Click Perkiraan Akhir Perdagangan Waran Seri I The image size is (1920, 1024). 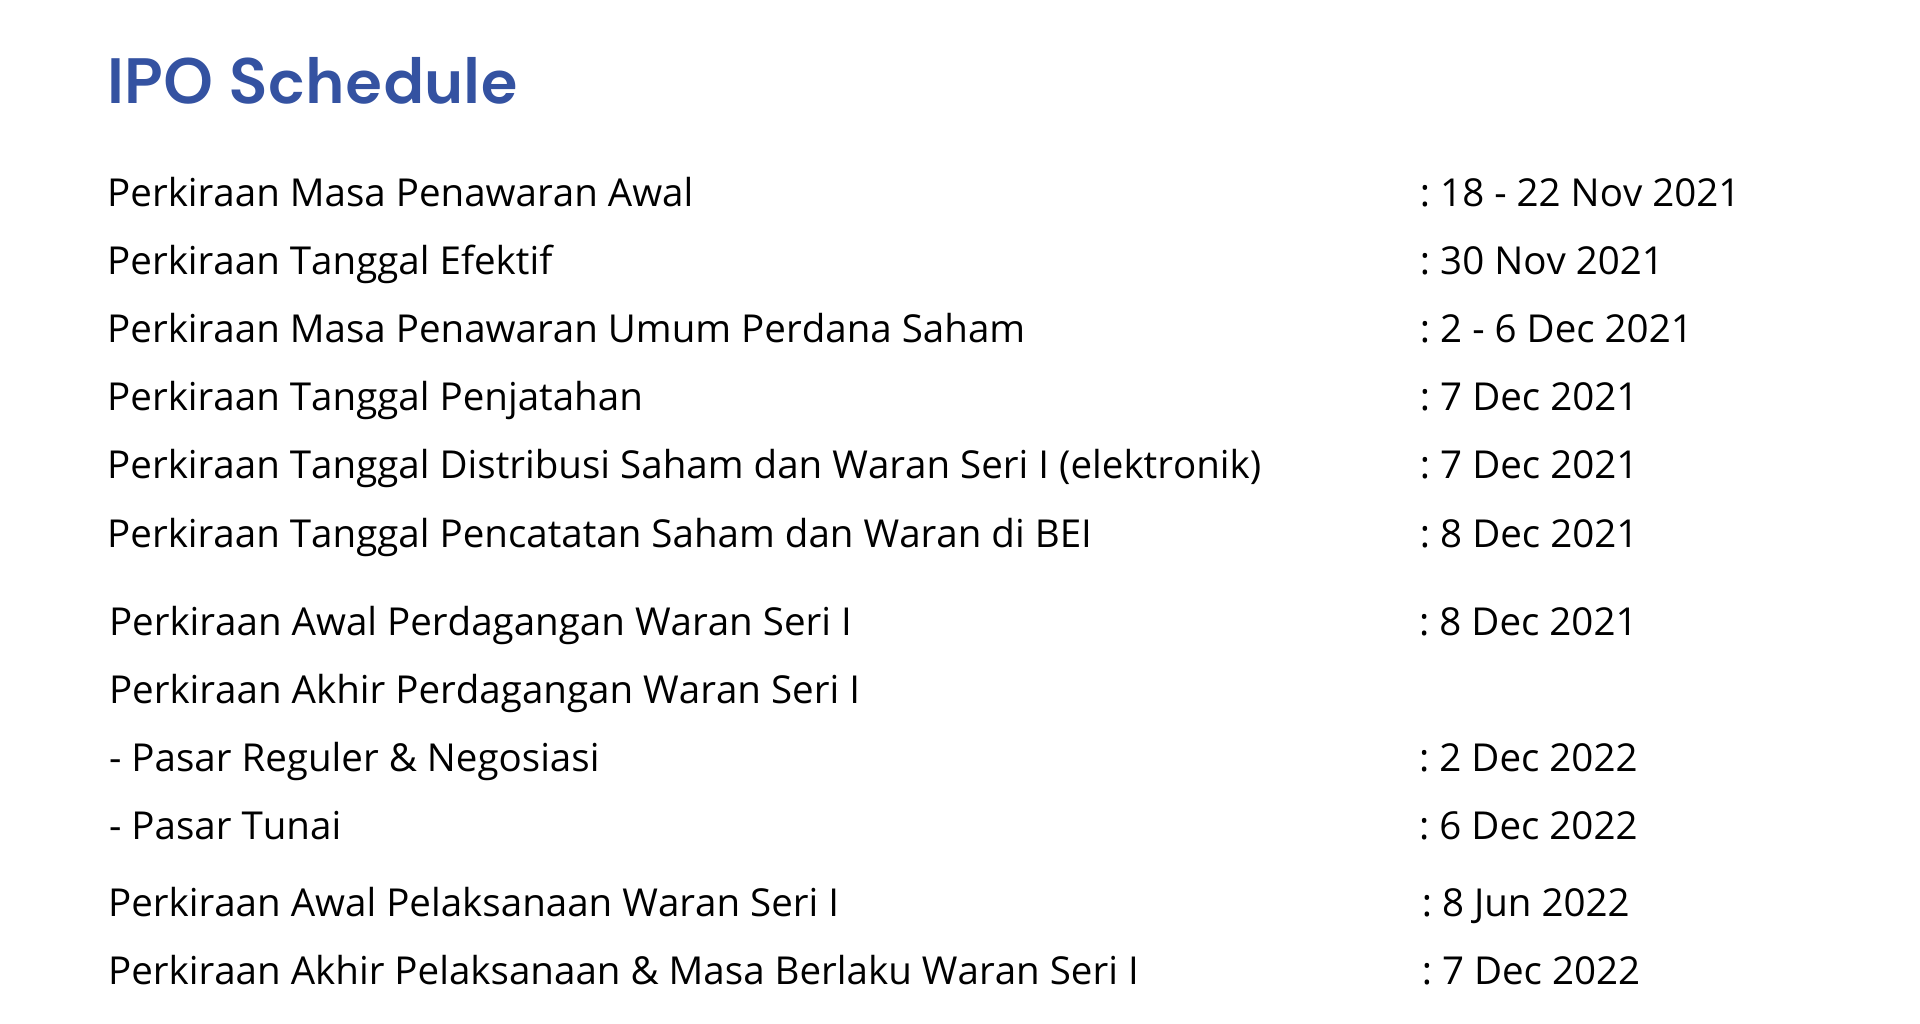click(484, 690)
